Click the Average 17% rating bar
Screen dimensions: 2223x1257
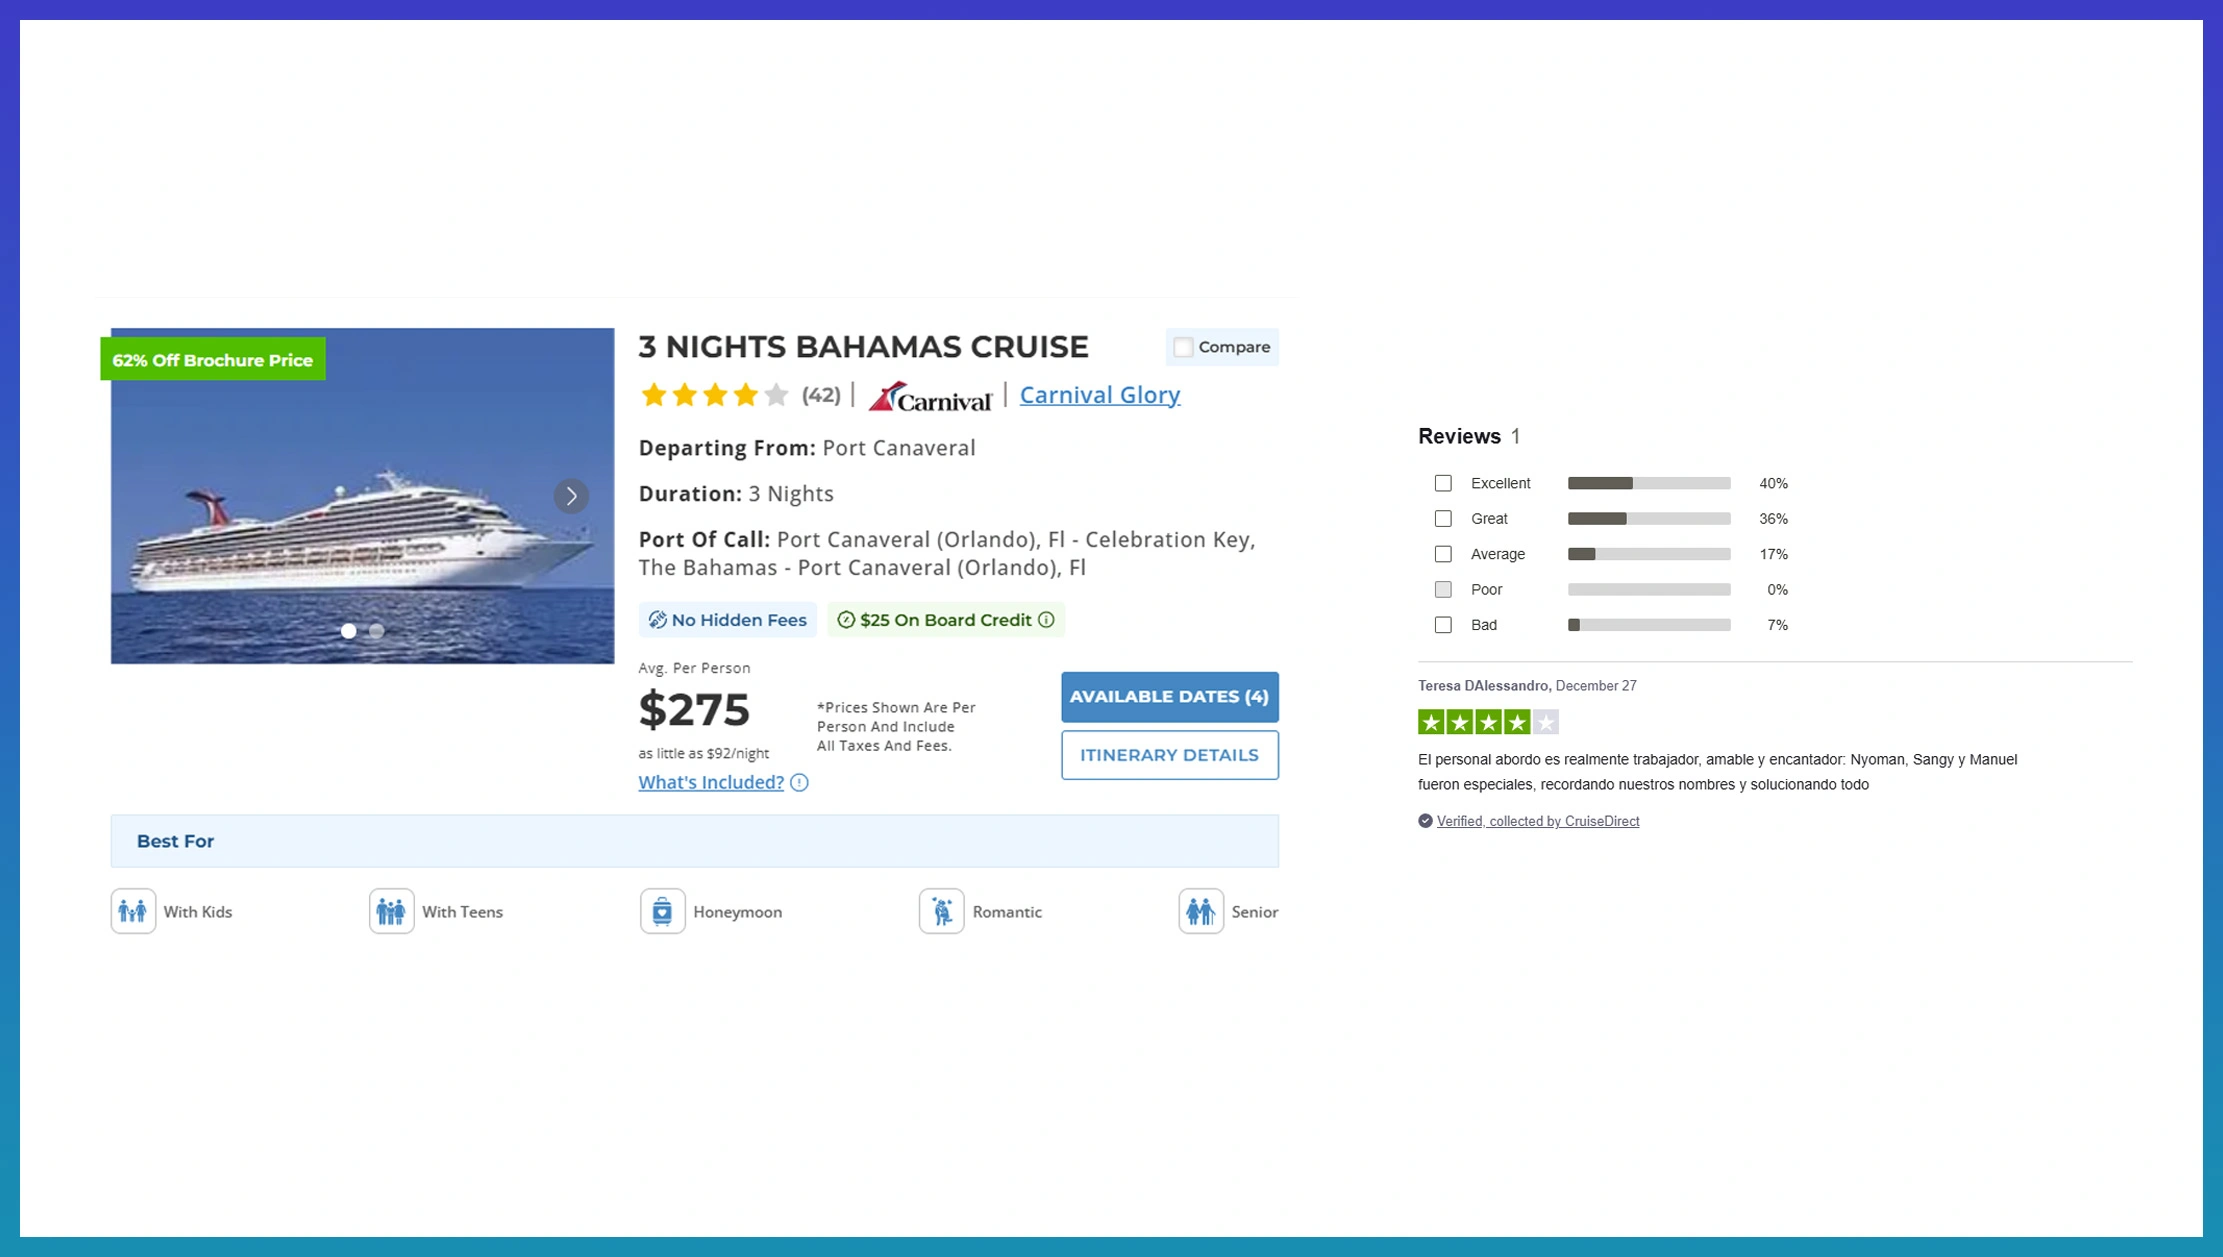(1649, 554)
